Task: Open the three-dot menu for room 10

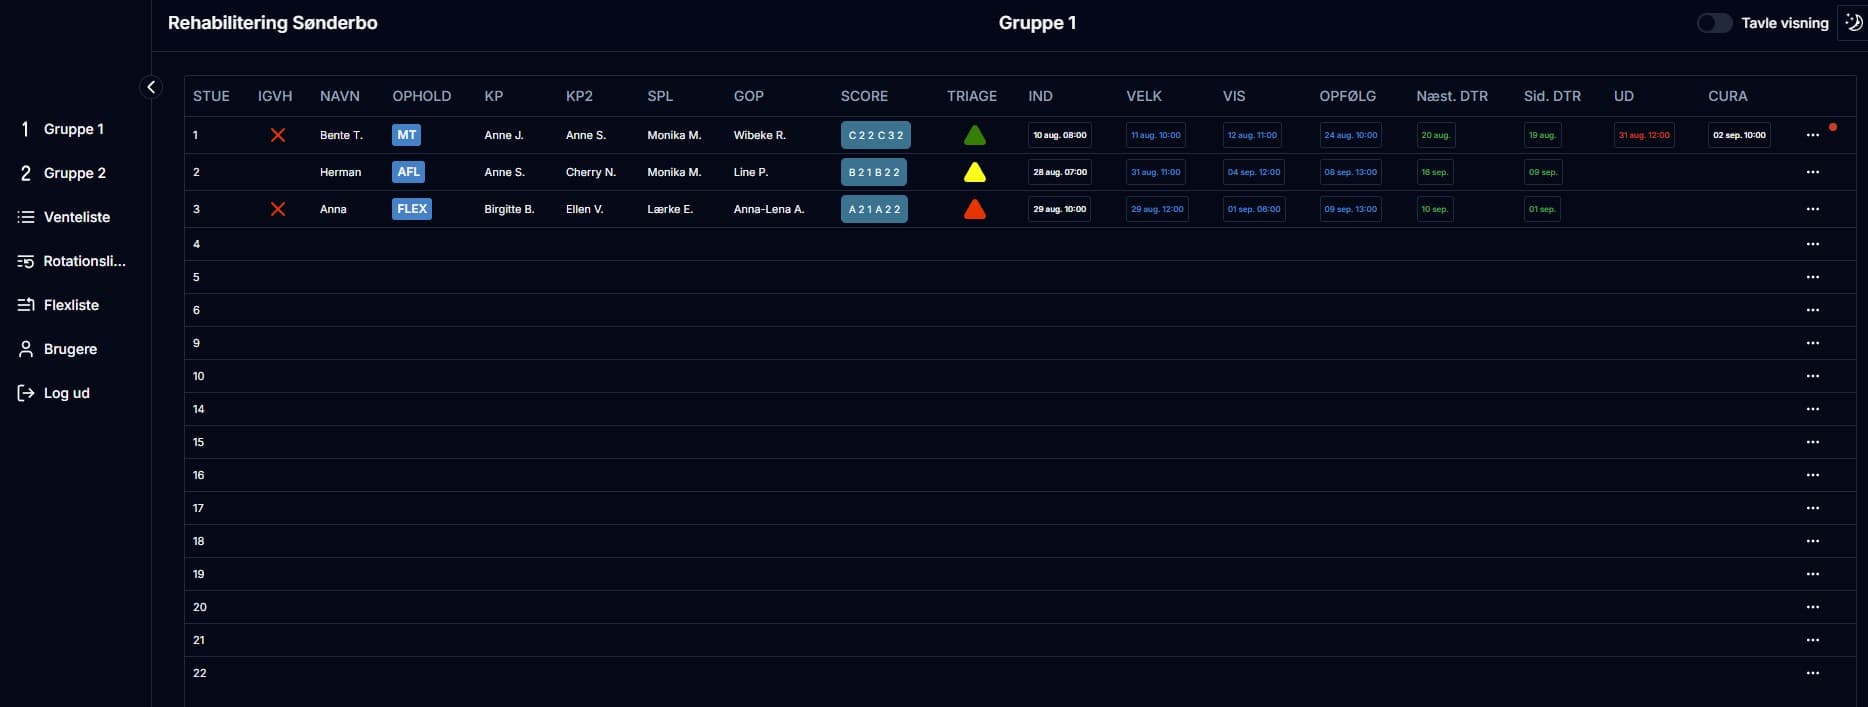Action: [x=1812, y=376]
